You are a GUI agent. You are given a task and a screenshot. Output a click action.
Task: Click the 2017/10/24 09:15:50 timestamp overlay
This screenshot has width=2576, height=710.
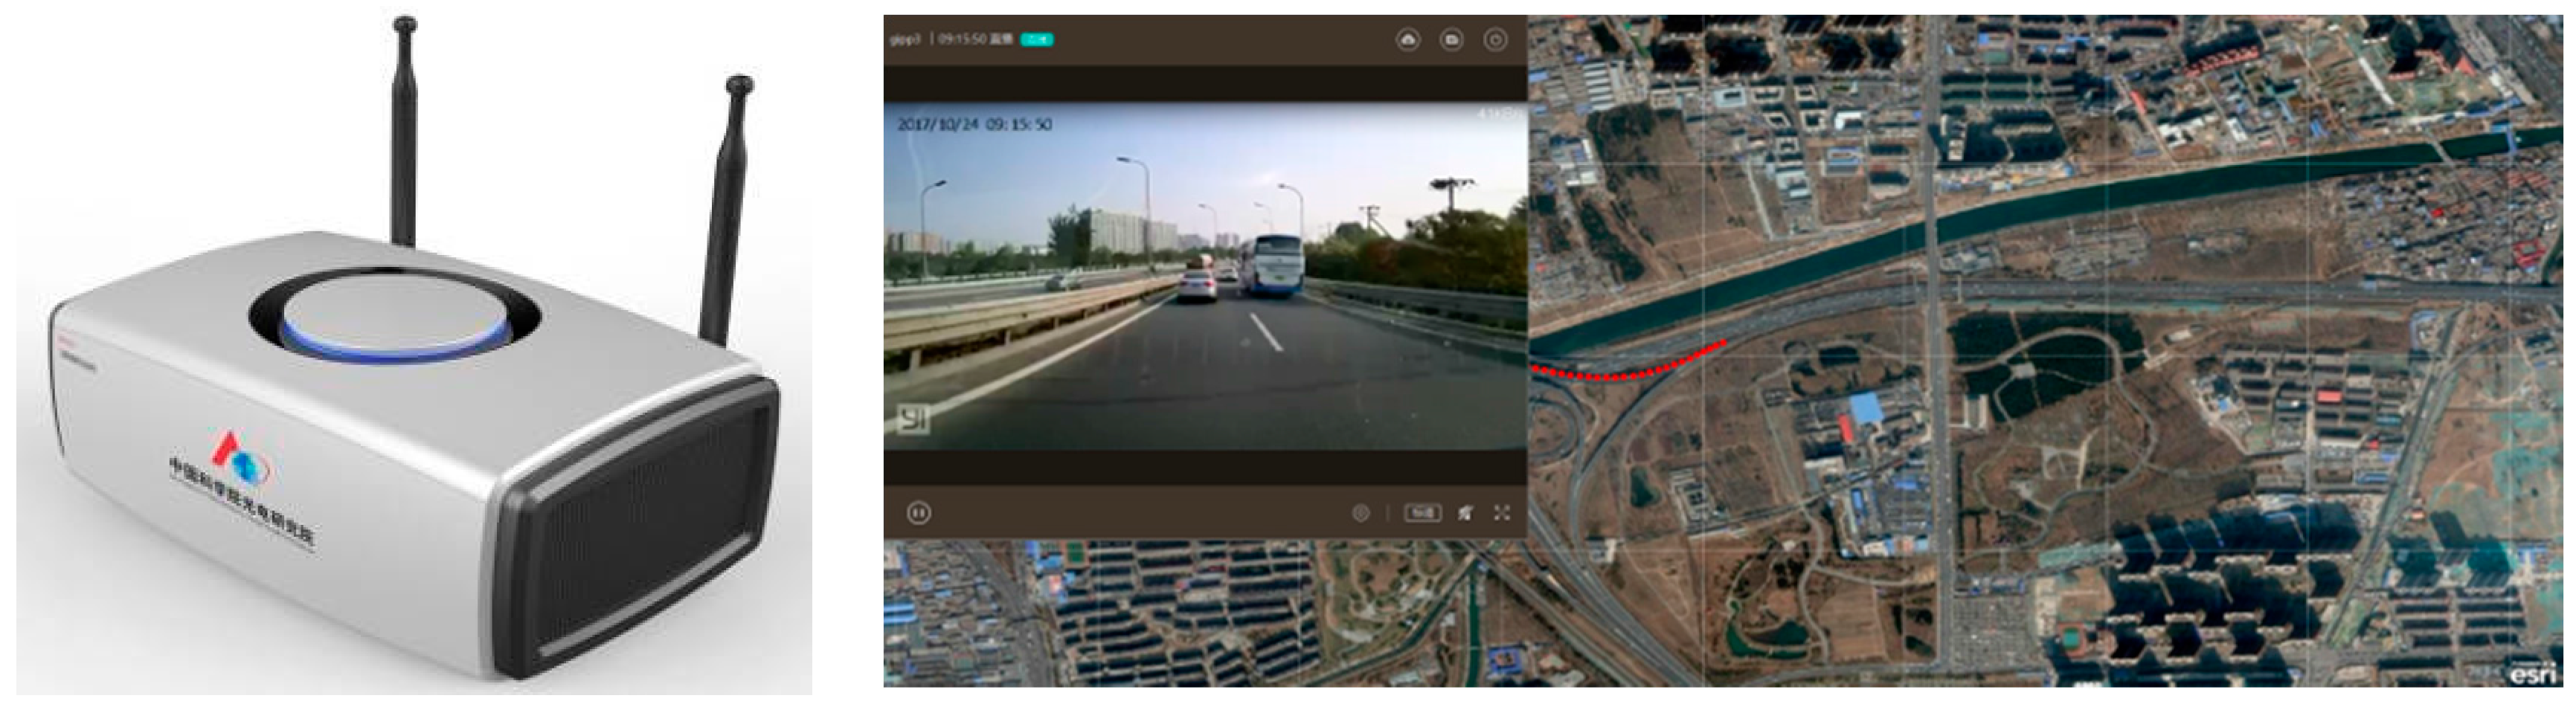pyautogui.click(x=975, y=125)
